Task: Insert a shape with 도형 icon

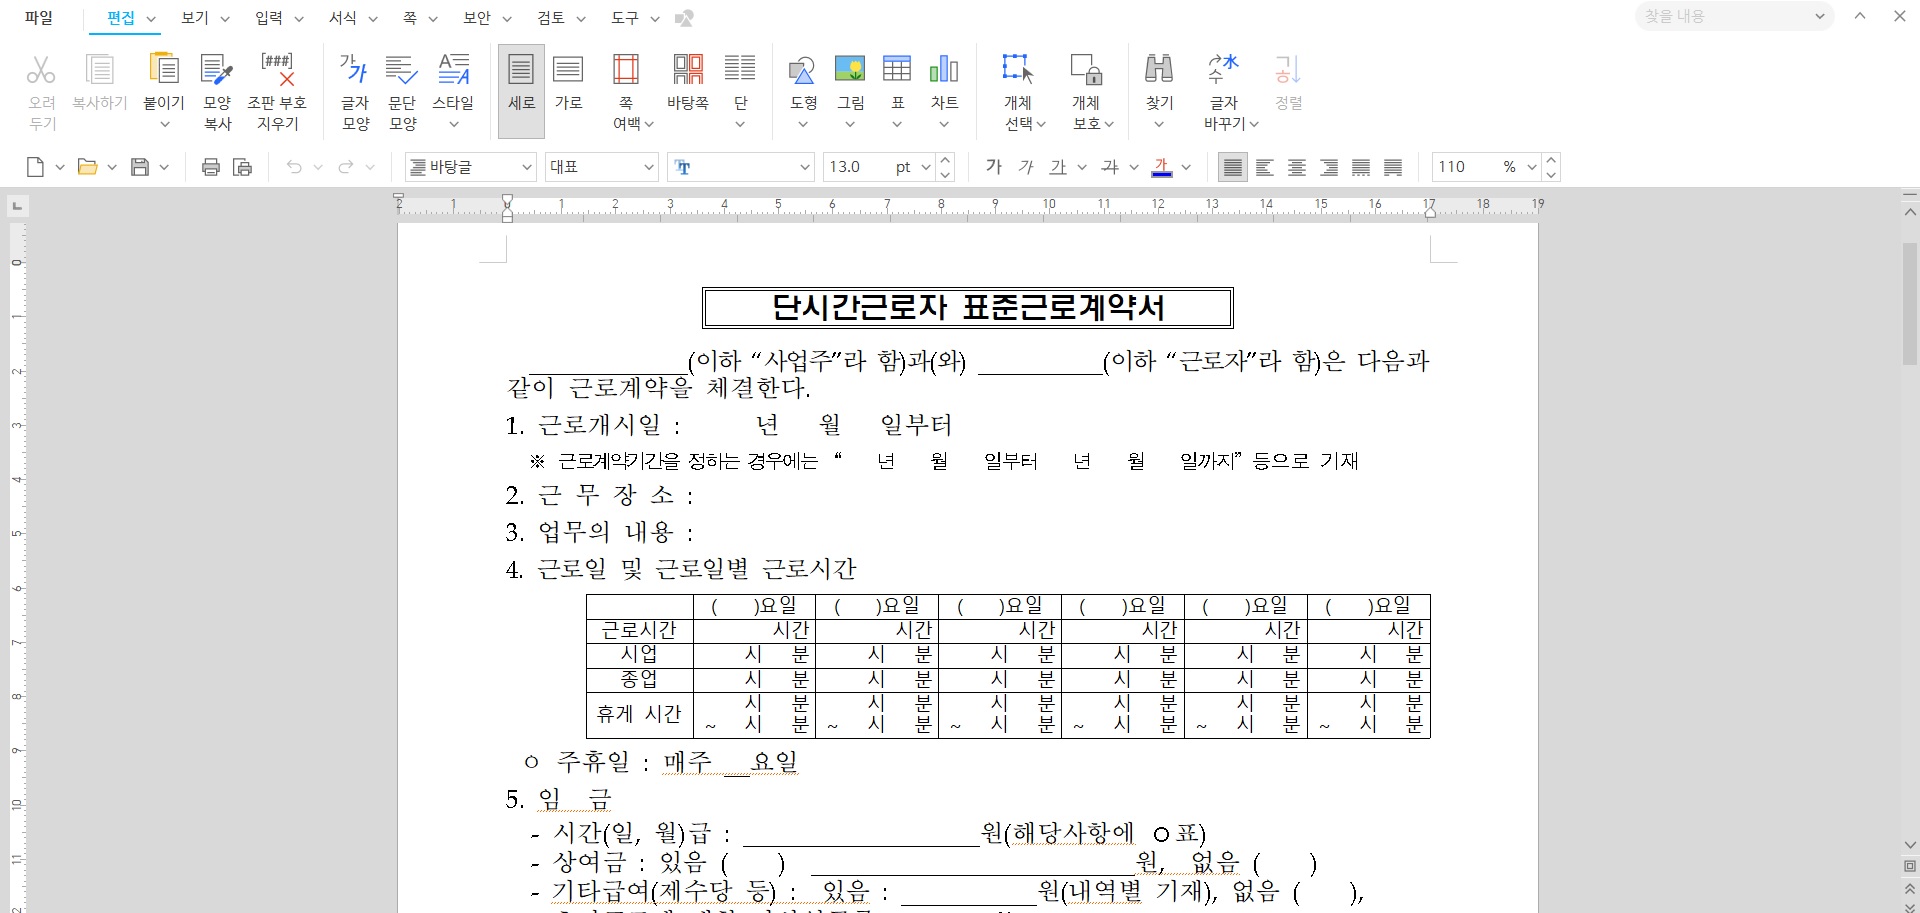Action: click(803, 70)
